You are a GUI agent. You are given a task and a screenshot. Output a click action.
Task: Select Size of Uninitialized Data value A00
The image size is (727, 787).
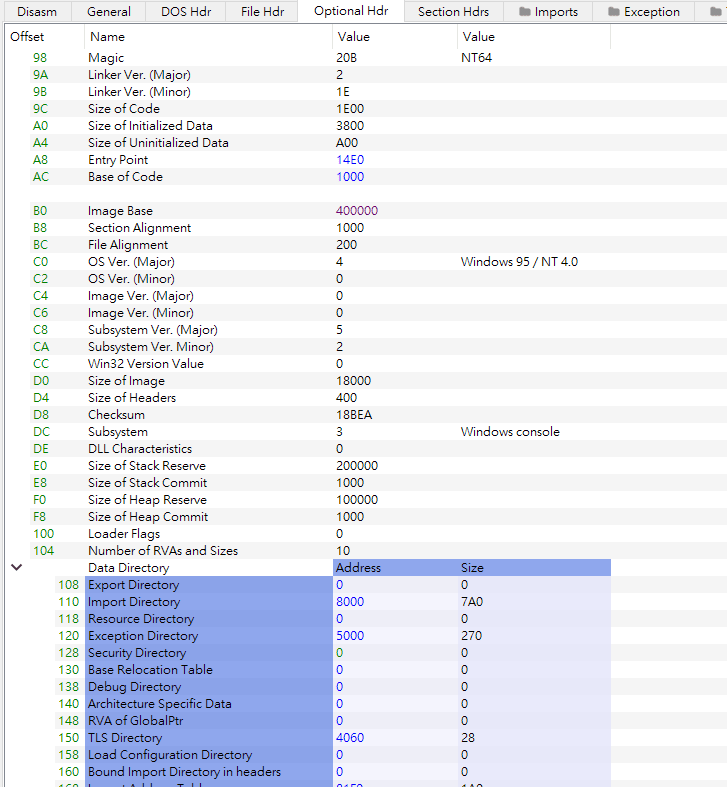[x=347, y=143]
